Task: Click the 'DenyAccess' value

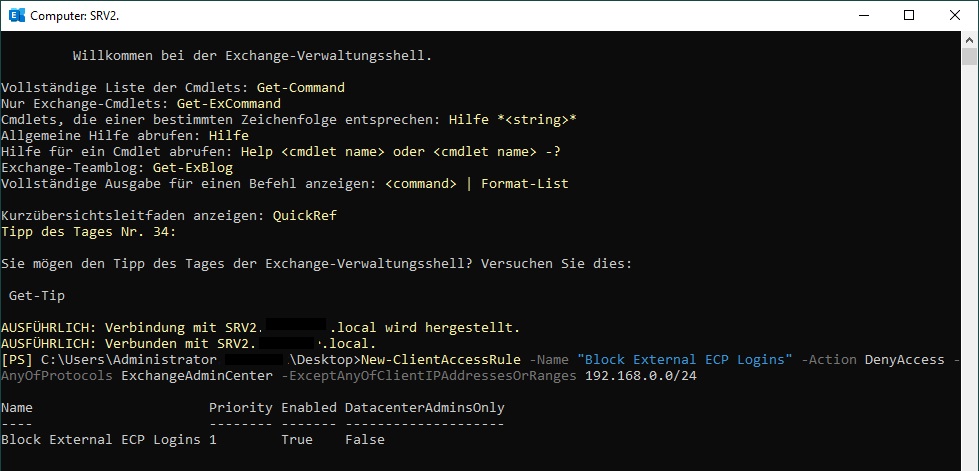Action: point(904,359)
